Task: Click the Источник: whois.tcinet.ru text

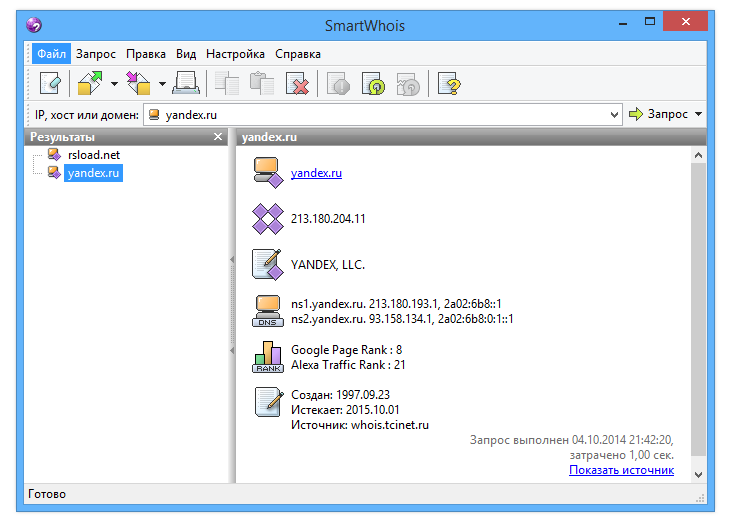Action: 360,425
